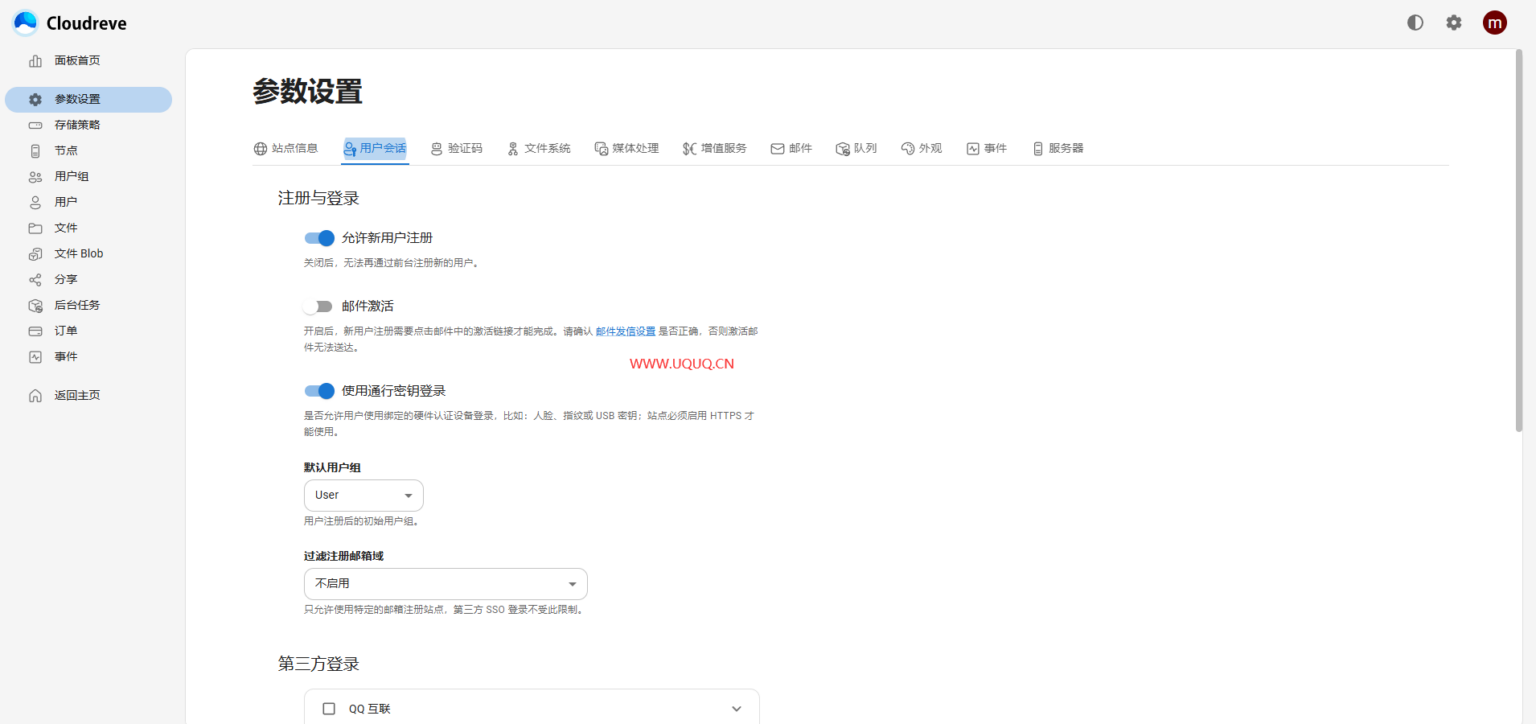The image size is (1536, 724).
Task: Click the 文件 Blob icon
Action: (36, 254)
